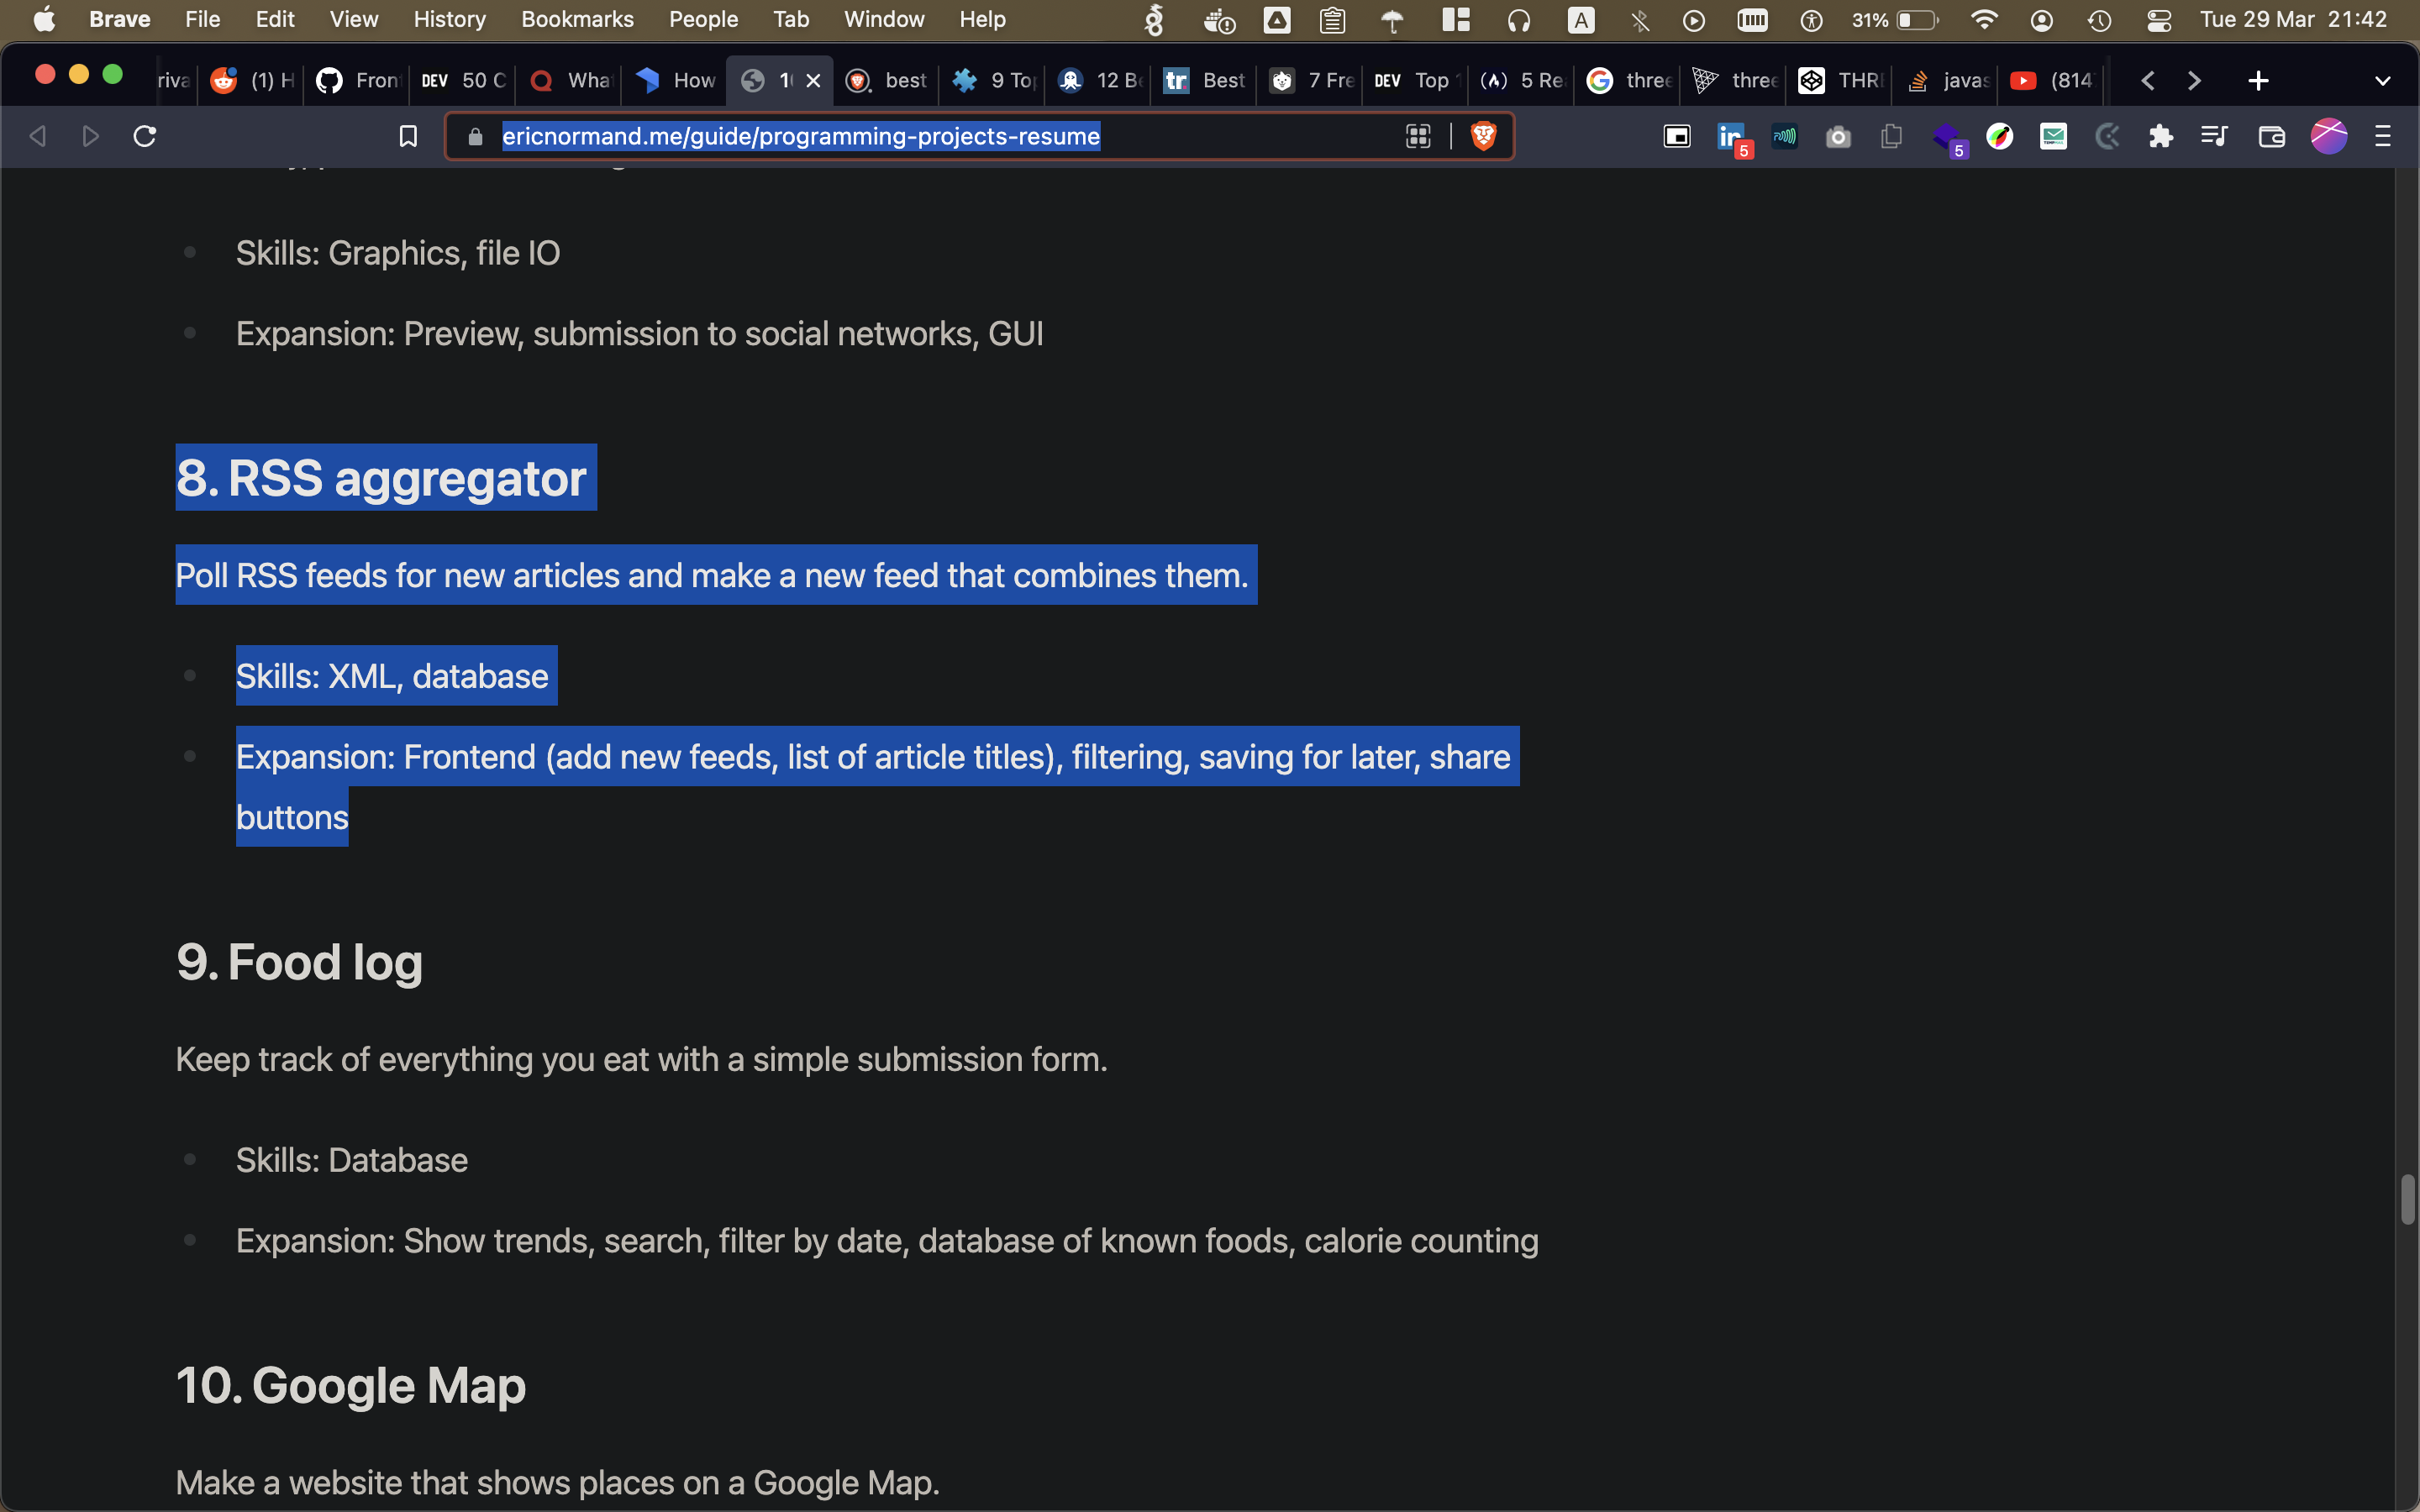Open the Brave hamburger main menu
Screen dimensions: 2420x1512
tap(2382, 137)
